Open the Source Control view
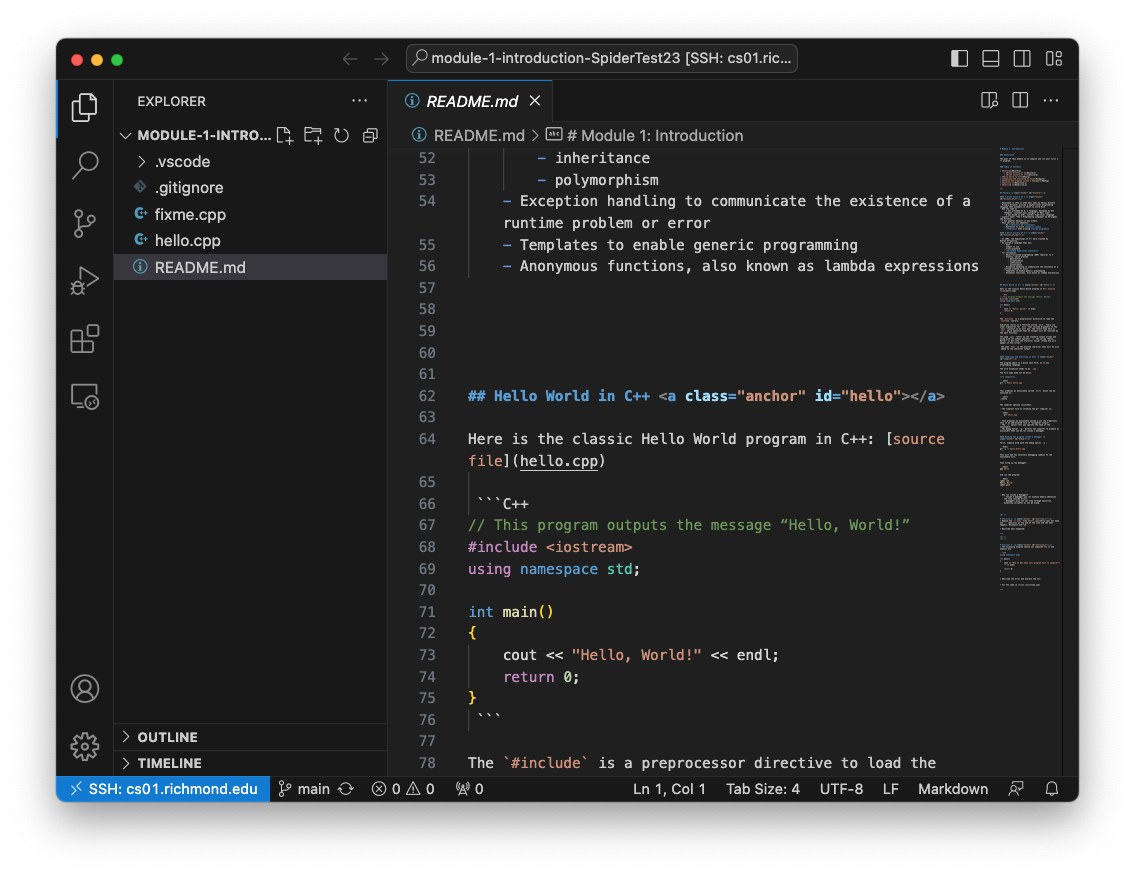 (x=85, y=223)
